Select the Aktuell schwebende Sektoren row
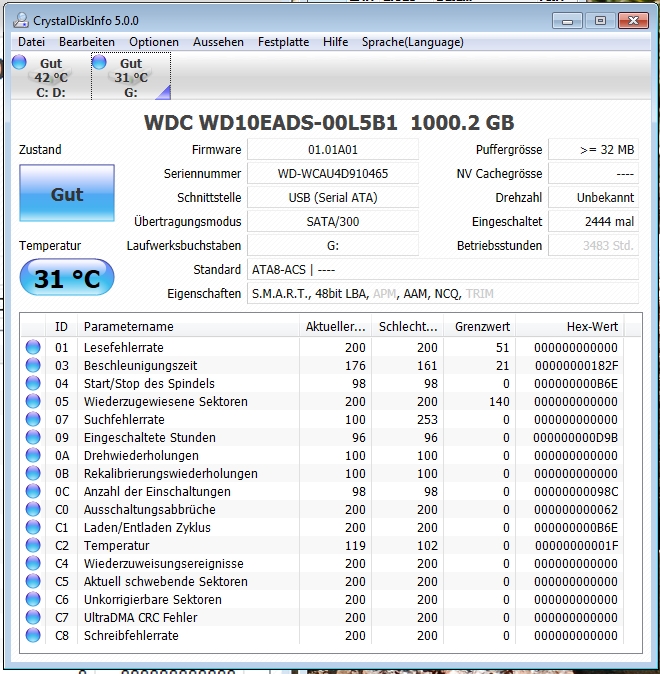 (x=331, y=581)
